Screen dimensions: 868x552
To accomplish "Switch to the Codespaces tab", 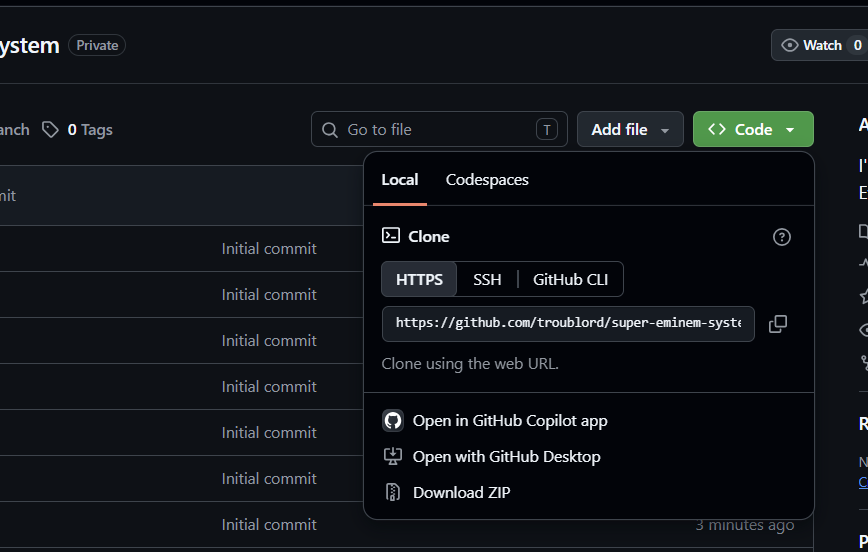I will [x=487, y=180].
